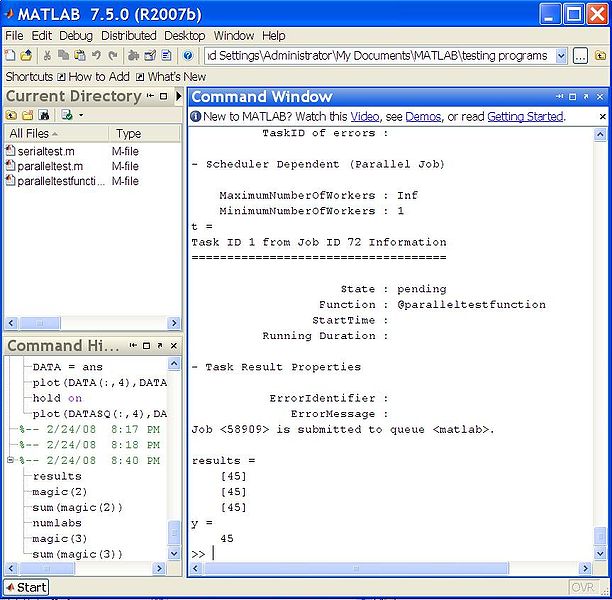Screen dimensions: 612x600
Task: Click the New M-file toolbar icon
Action: tap(10, 56)
